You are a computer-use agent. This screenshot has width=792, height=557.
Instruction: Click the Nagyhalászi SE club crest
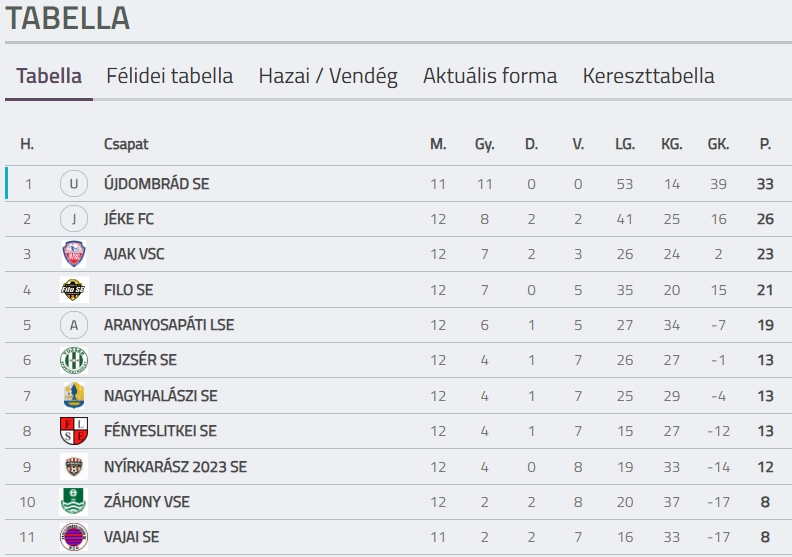point(74,396)
